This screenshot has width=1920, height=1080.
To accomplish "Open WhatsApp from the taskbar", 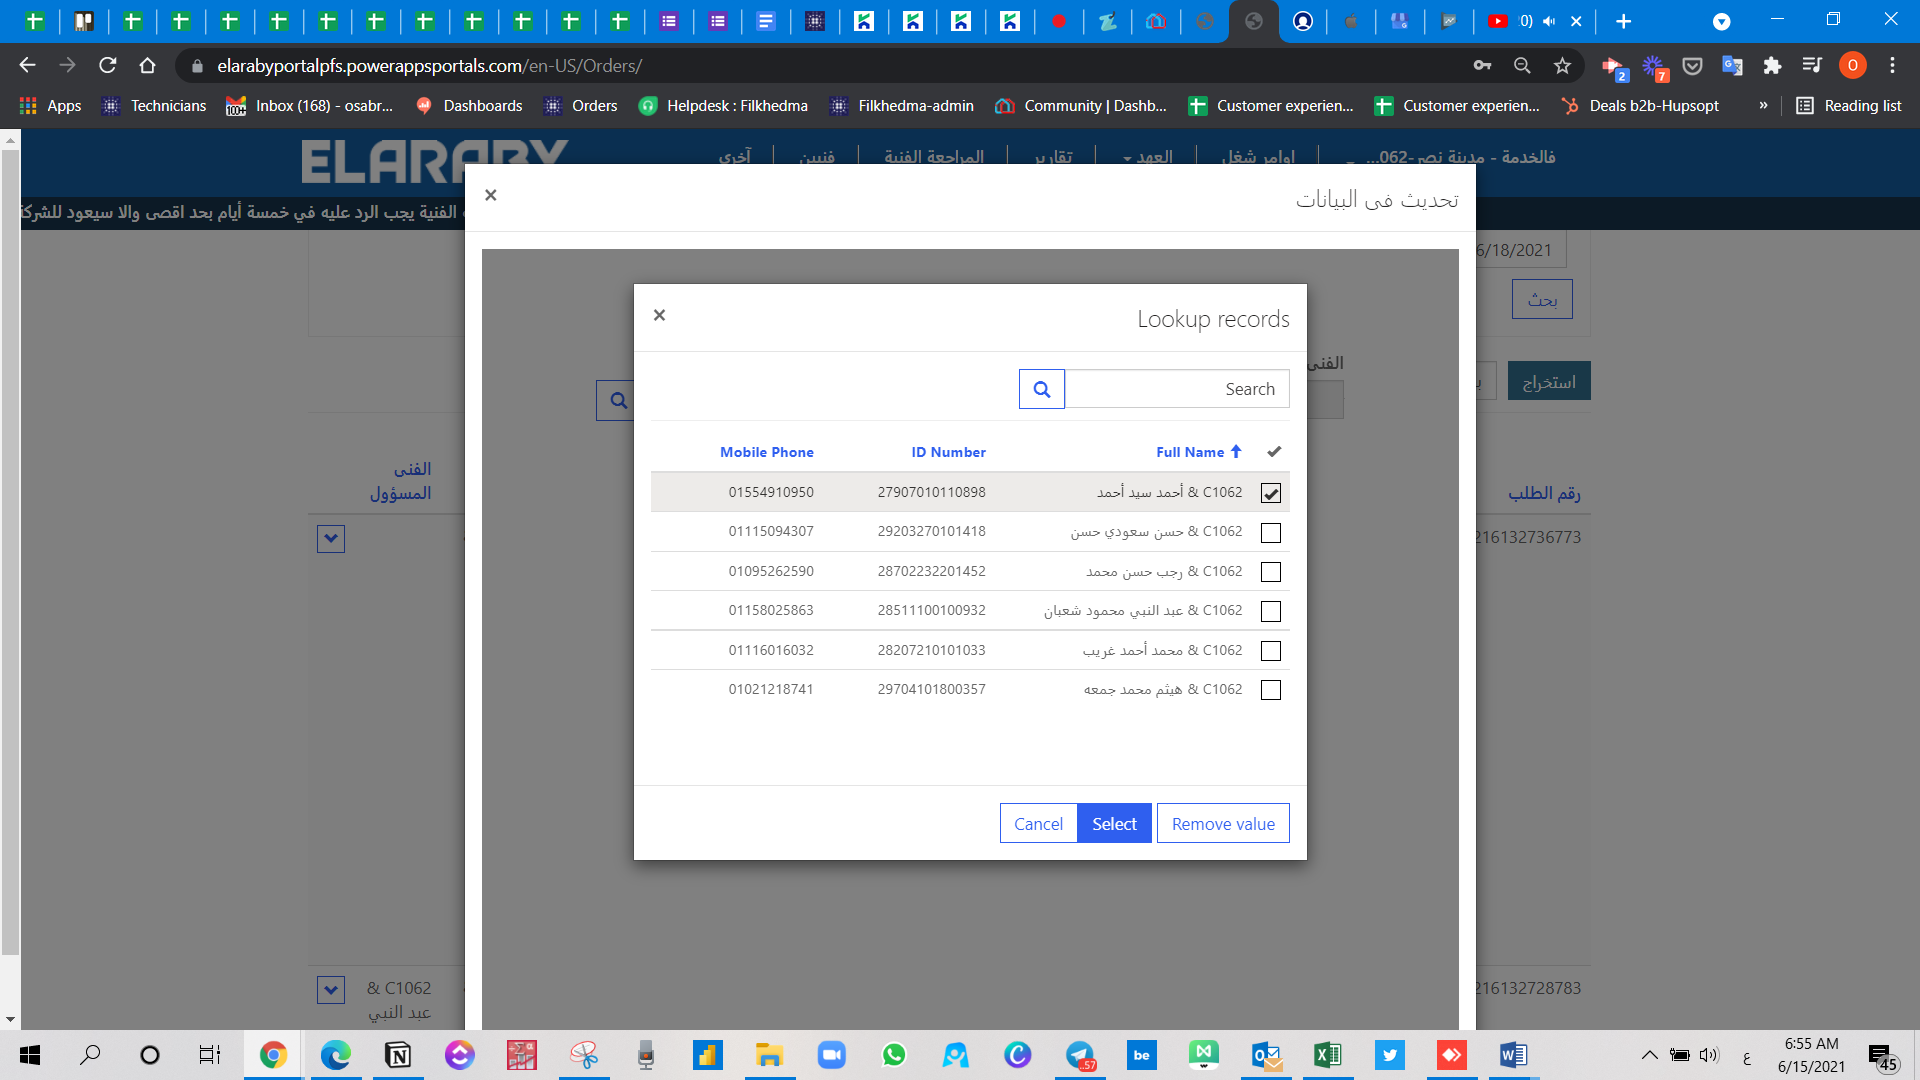I will click(893, 1055).
